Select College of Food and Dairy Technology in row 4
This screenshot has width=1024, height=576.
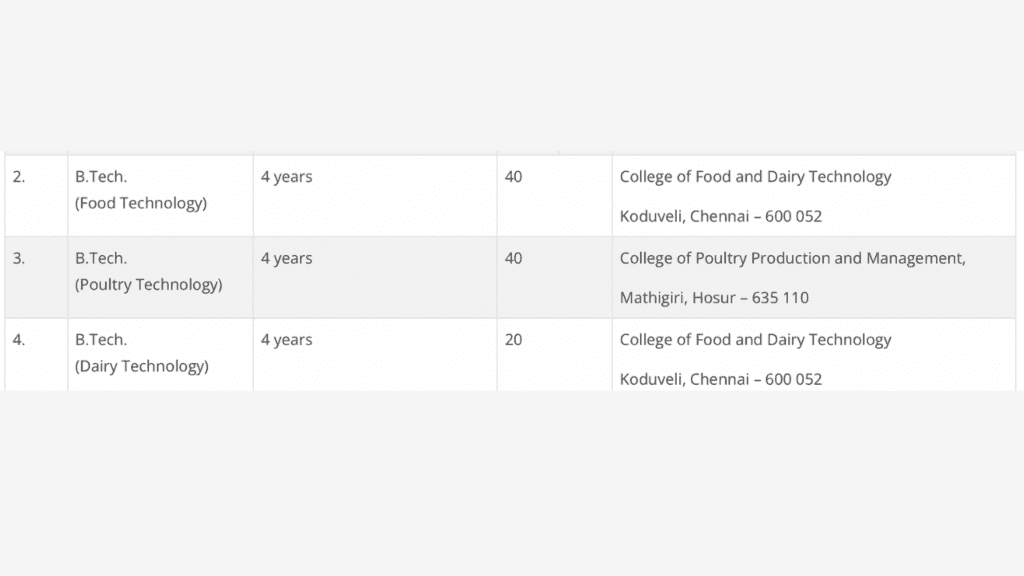[x=756, y=340]
